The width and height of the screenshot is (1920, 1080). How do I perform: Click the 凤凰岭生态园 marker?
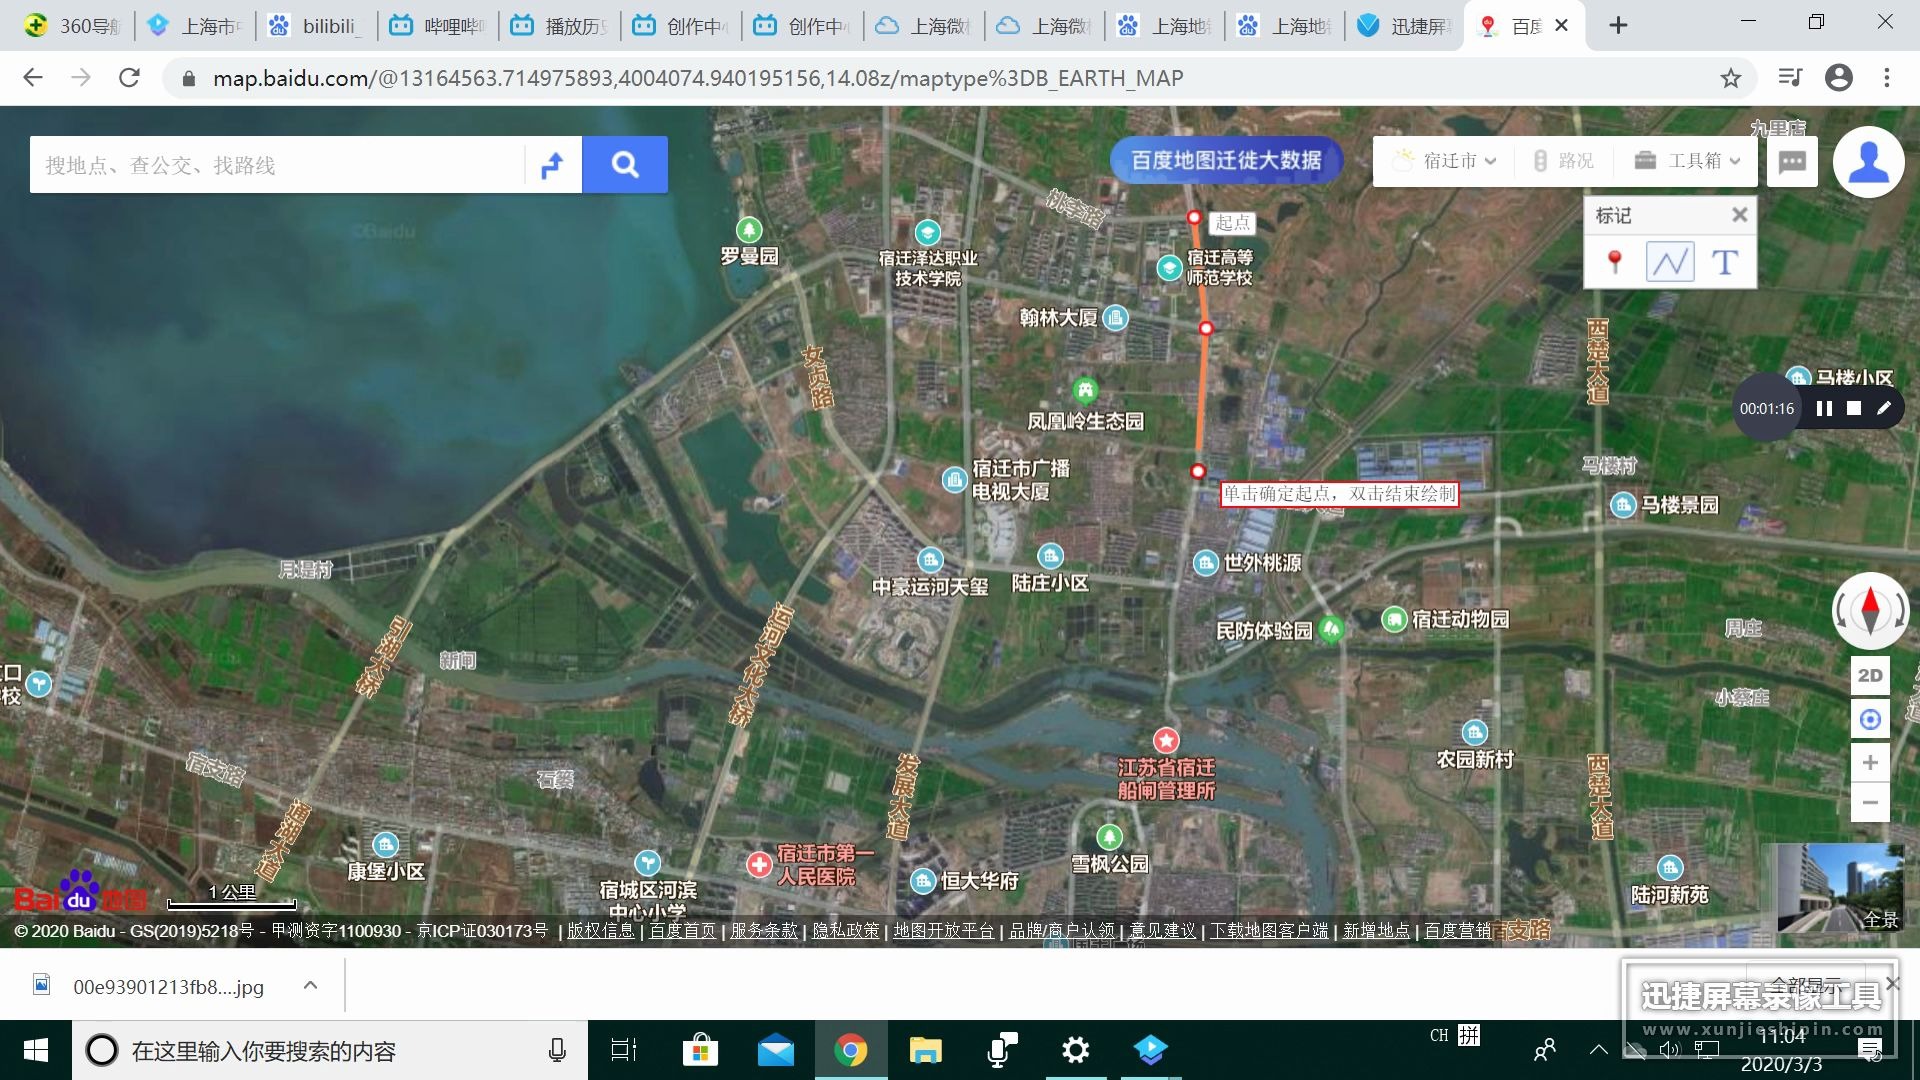[1085, 390]
